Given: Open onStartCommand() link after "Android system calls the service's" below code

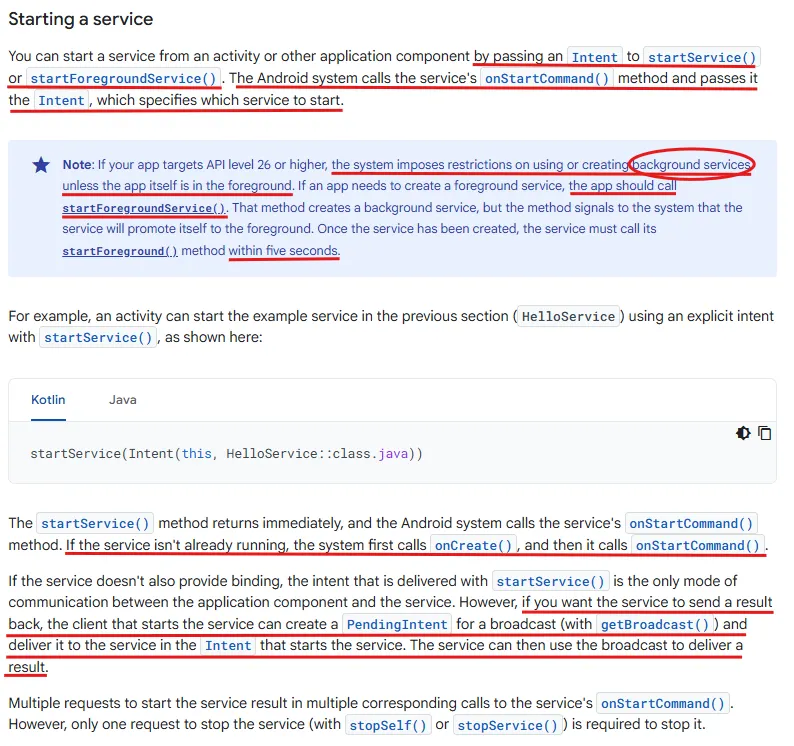Looking at the screenshot, I should pyautogui.click(x=691, y=523).
